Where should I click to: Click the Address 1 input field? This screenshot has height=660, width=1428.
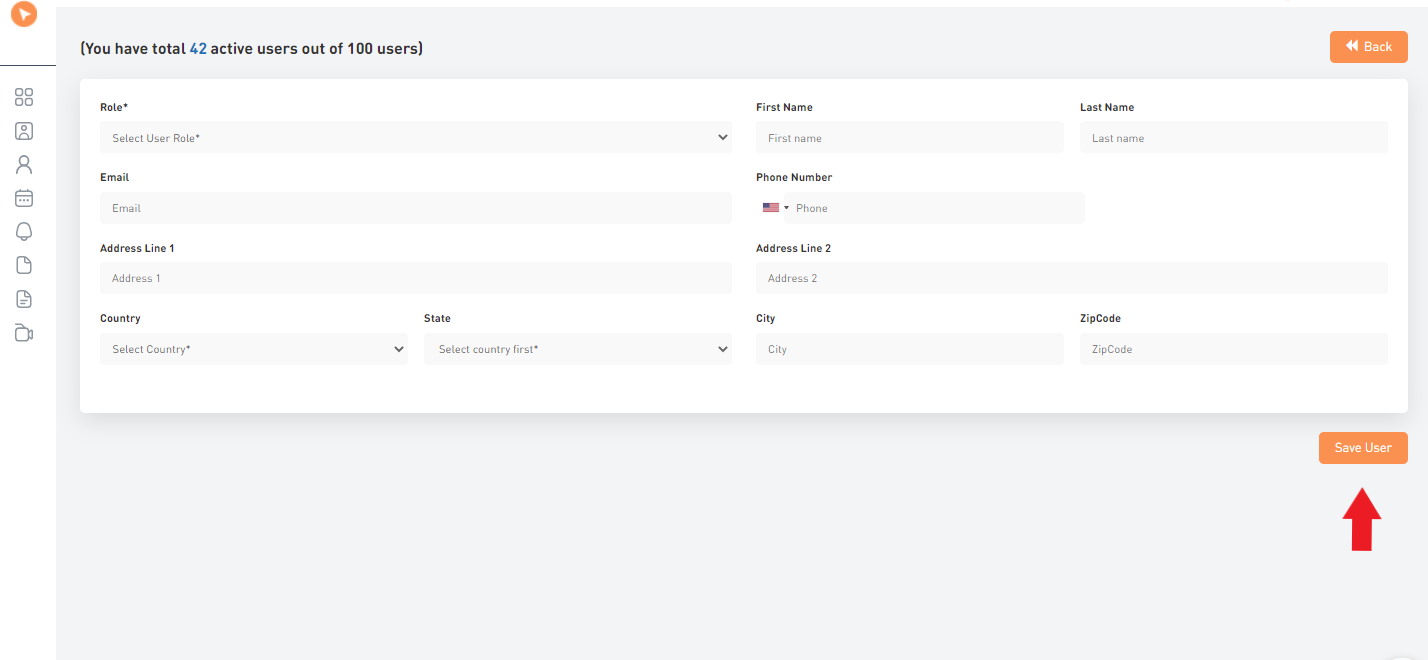(x=415, y=277)
